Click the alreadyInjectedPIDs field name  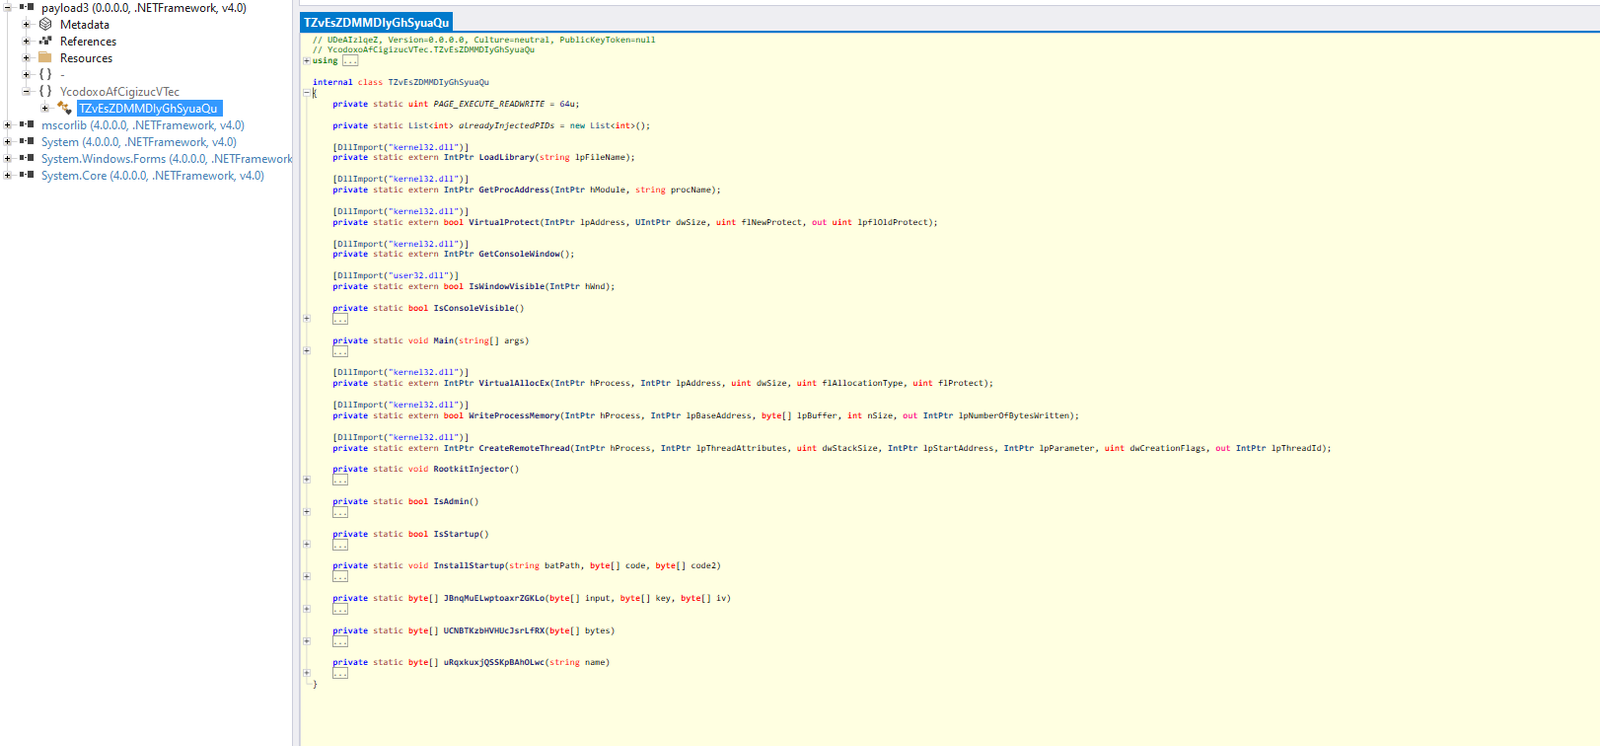tap(506, 126)
